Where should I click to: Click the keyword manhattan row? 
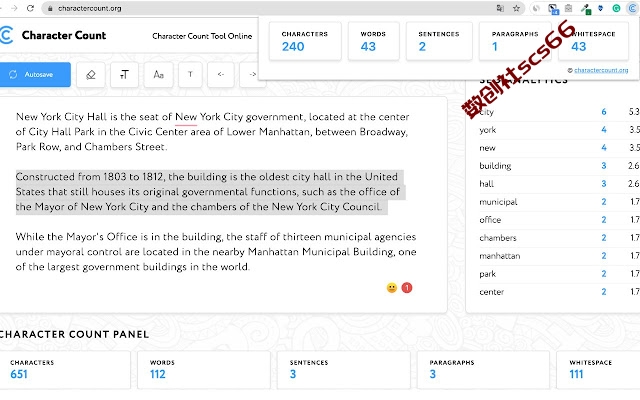point(559,256)
